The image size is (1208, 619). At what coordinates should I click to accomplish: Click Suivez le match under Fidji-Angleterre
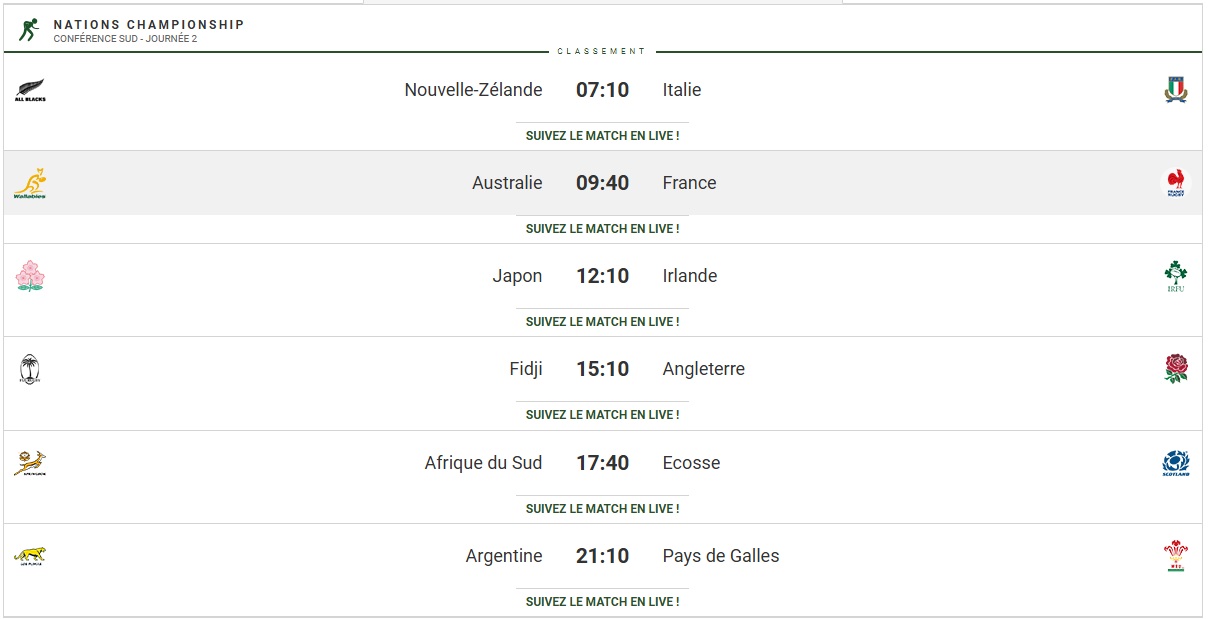pos(603,414)
